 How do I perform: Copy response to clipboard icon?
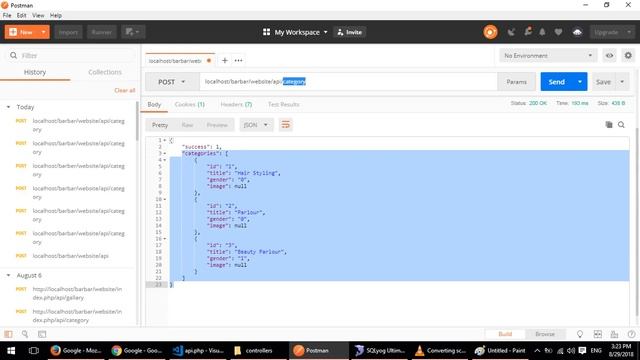[609, 124]
